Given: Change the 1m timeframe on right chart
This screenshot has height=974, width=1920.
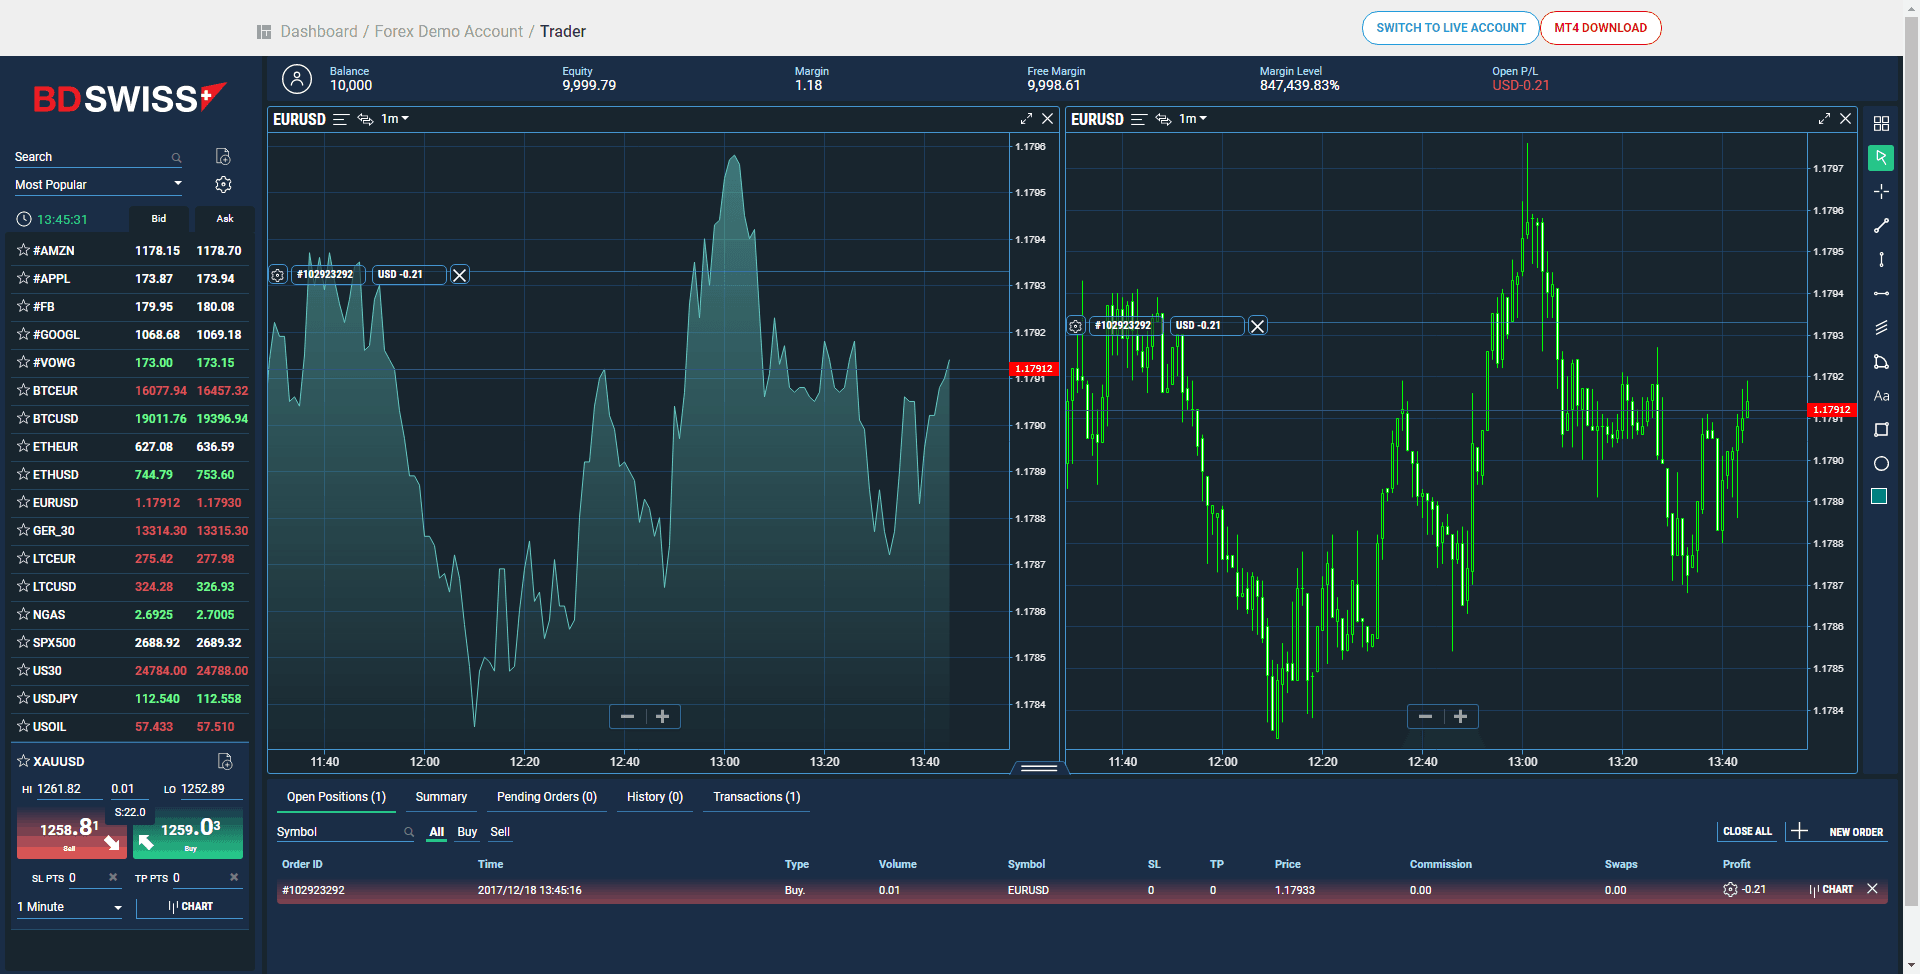Looking at the screenshot, I should click(1192, 119).
